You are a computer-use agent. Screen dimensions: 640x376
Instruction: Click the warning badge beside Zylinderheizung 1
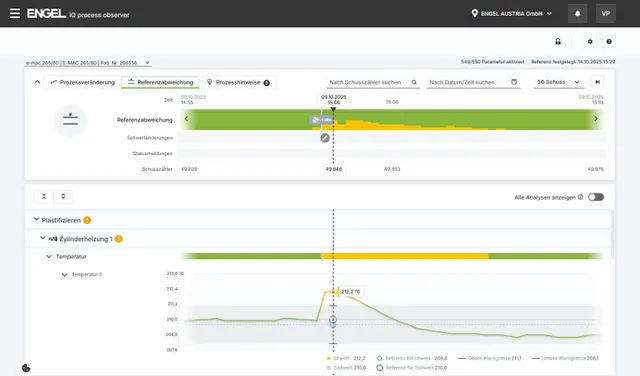coord(118,239)
